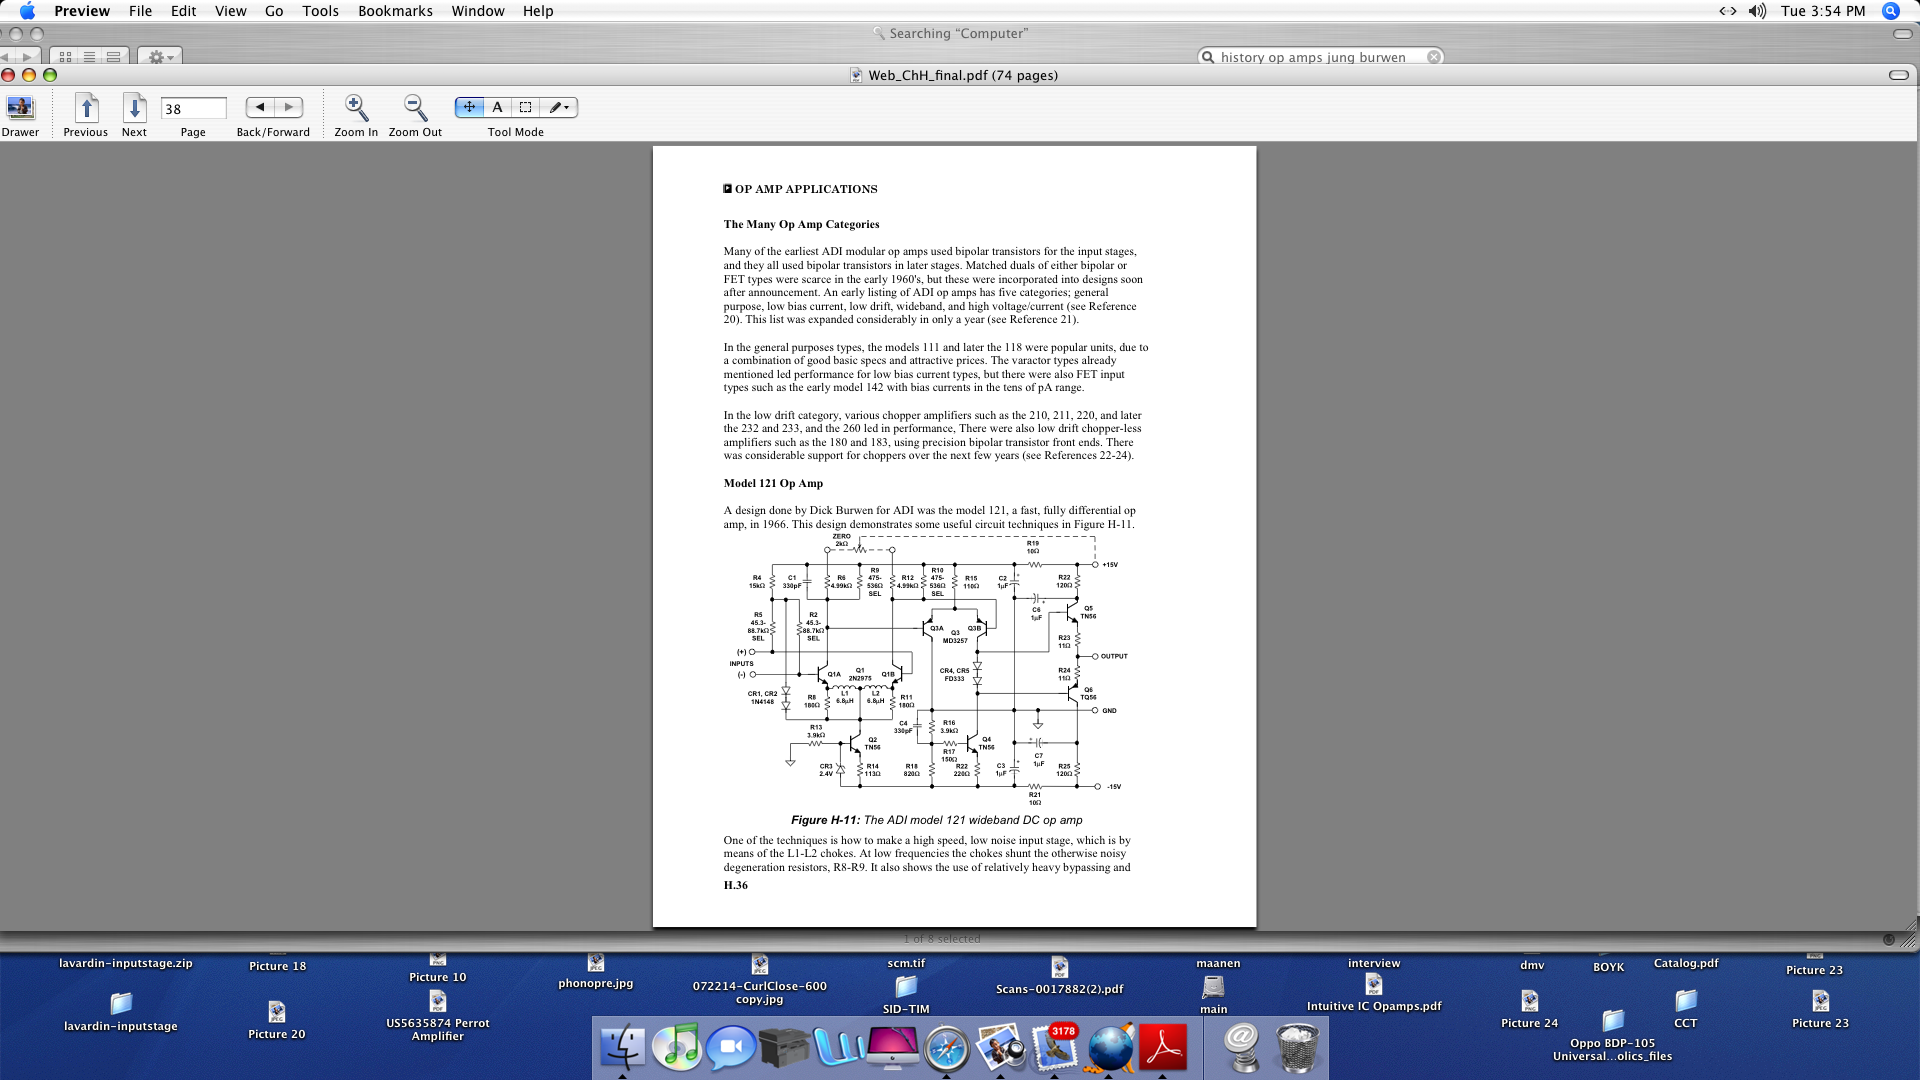The width and height of the screenshot is (1920, 1080).
Task: Open the Apple menu
Action: (27, 11)
